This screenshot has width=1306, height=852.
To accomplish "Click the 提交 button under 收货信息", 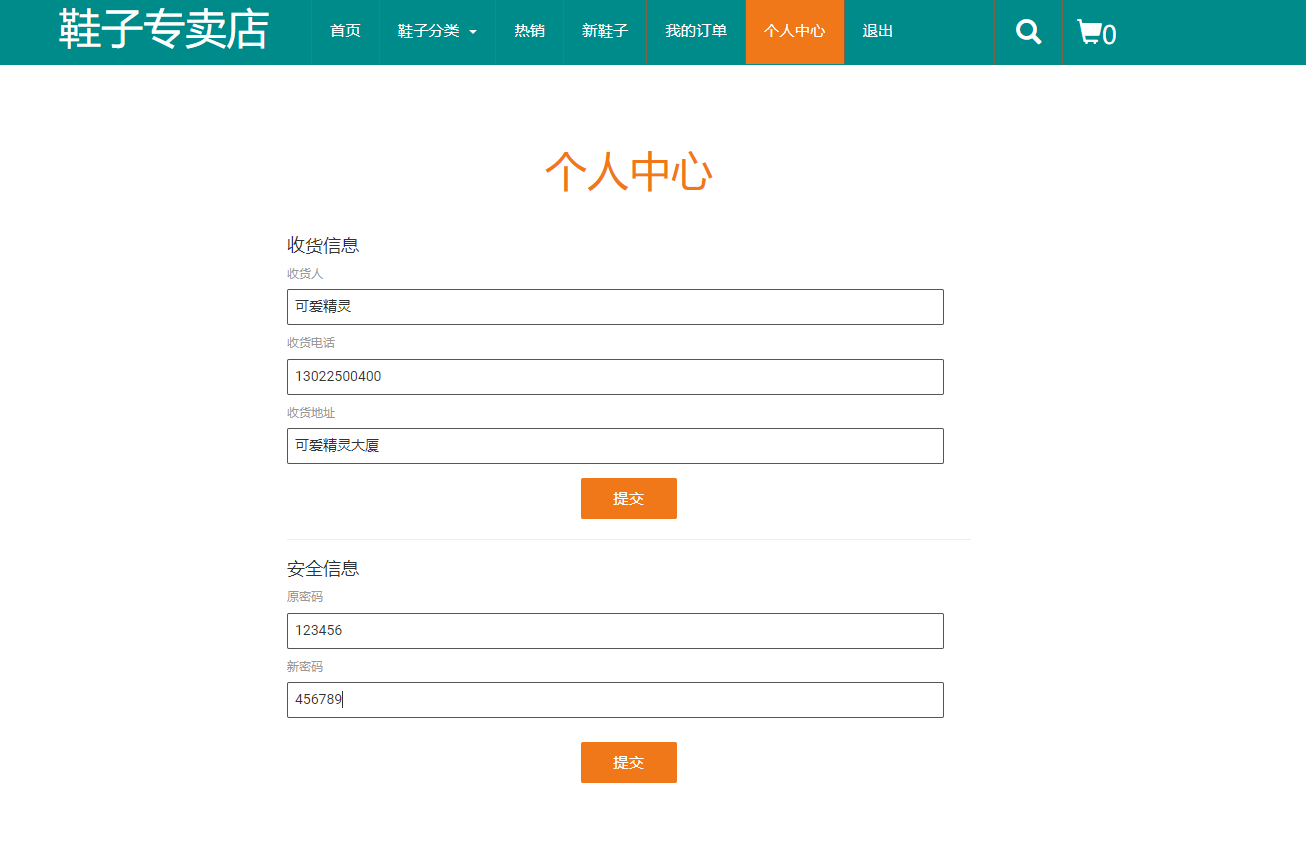I will click(628, 498).
